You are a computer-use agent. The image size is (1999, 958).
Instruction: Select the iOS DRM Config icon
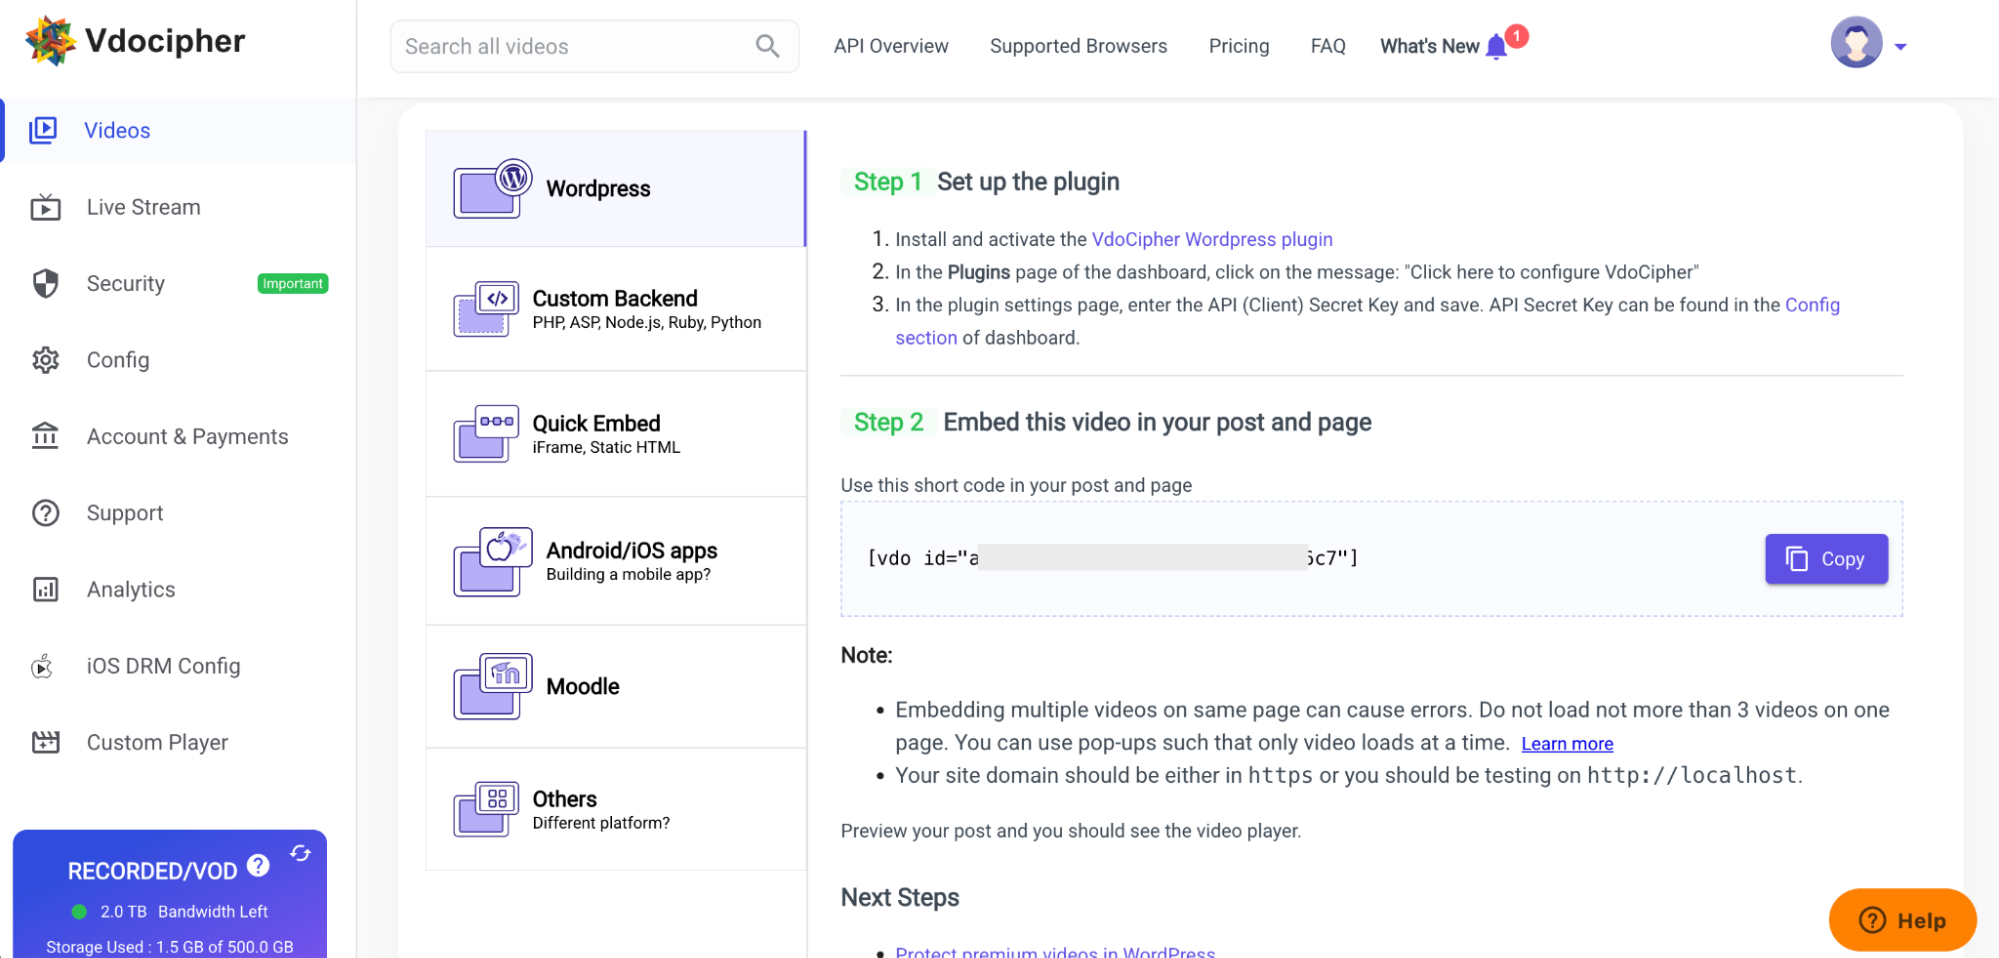(42, 665)
